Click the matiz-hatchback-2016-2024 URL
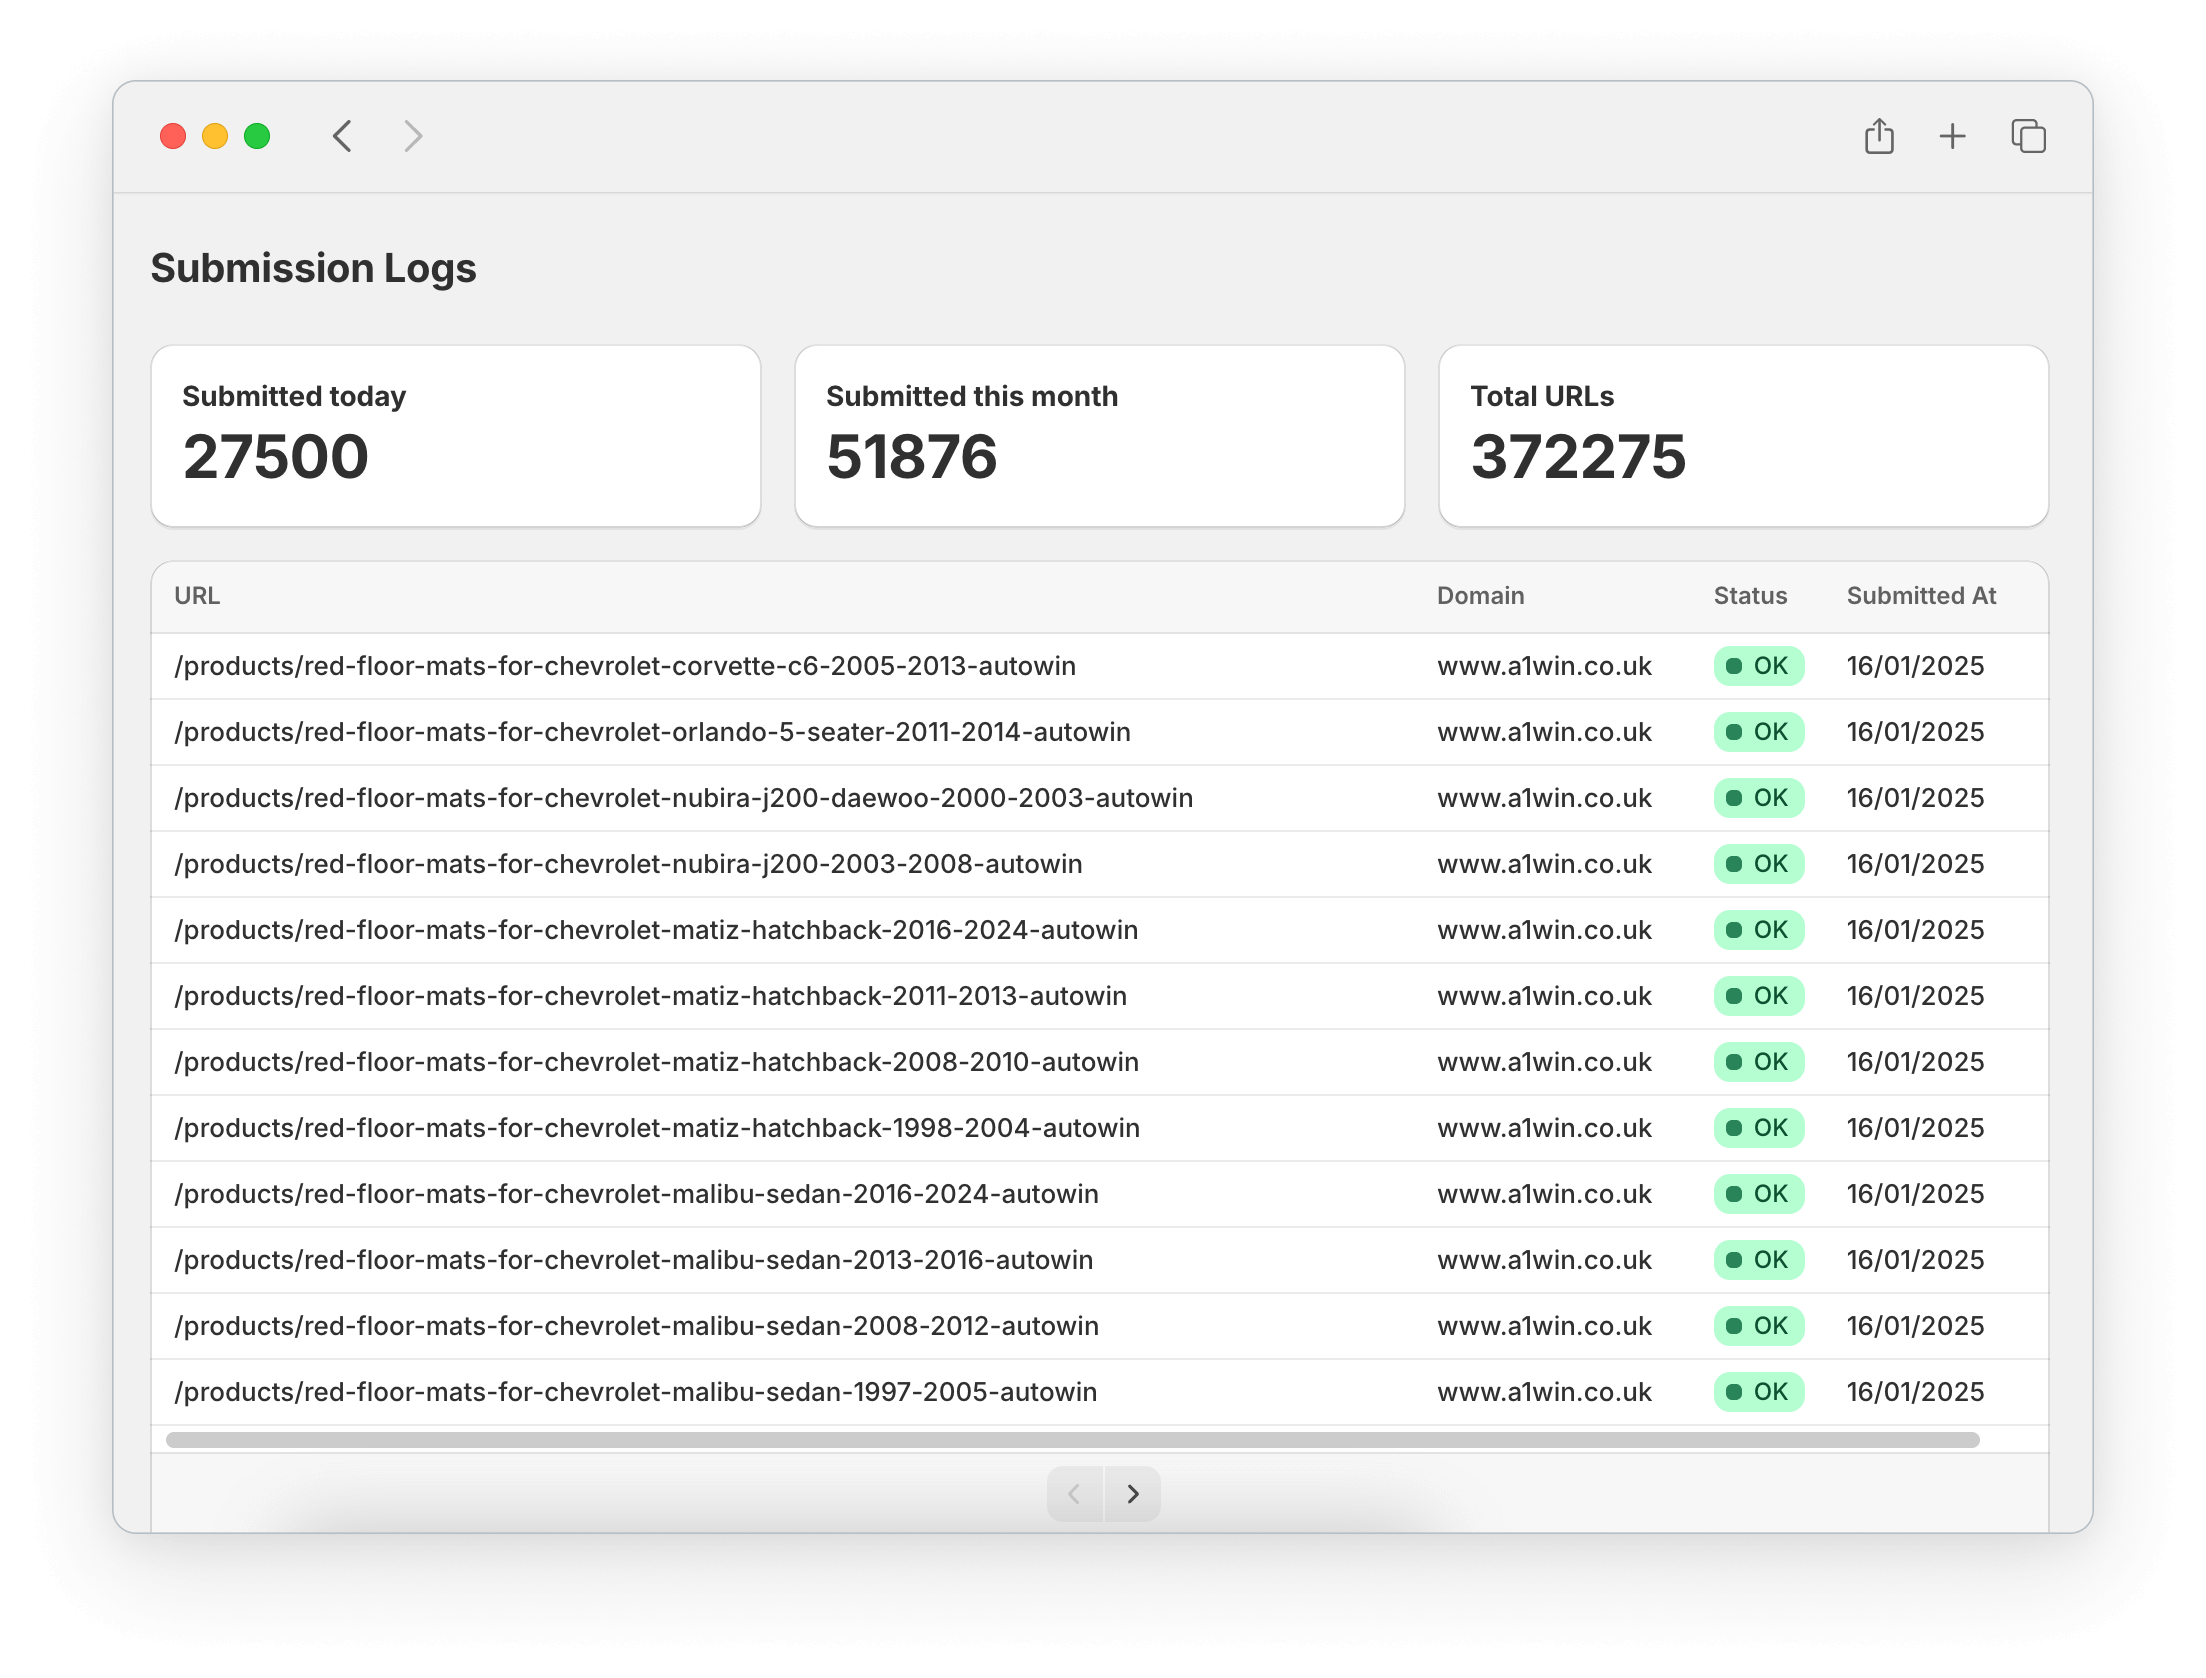The image size is (2206, 1678). click(x=656, y=930)
